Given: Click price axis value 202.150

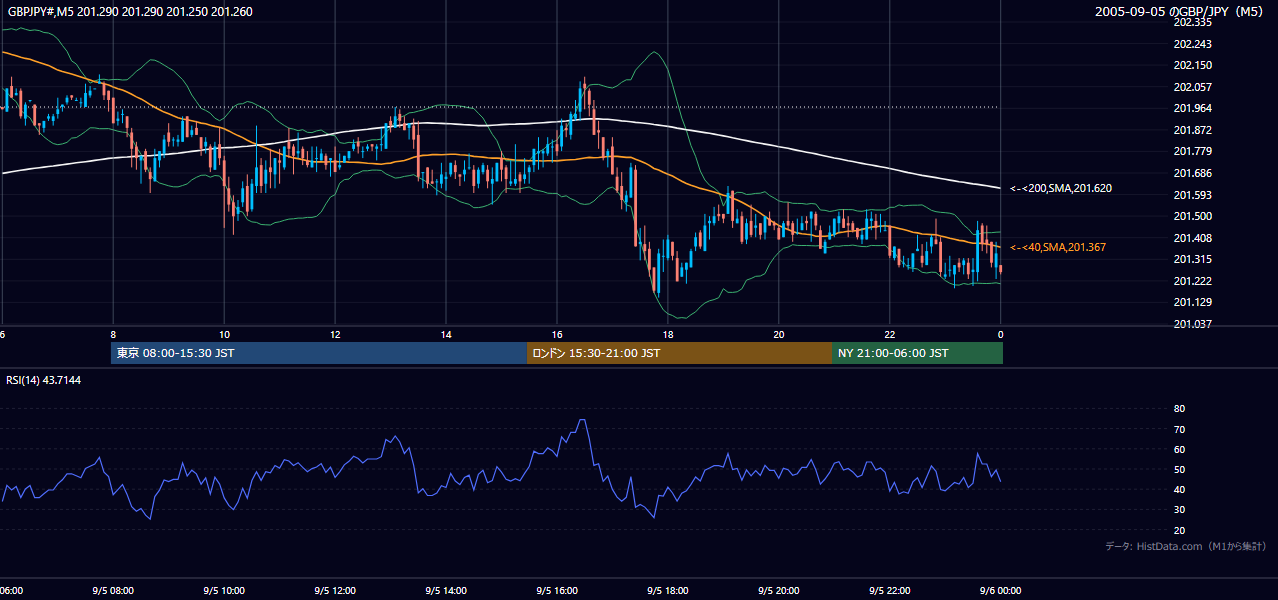Looking at the screenshot, I should coord(1193,65).
